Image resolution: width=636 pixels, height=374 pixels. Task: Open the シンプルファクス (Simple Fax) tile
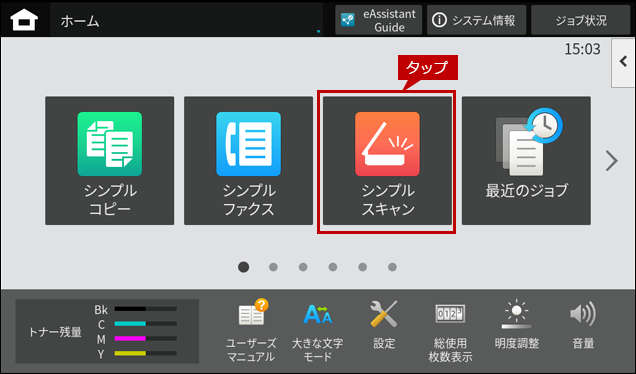point(248,161)
